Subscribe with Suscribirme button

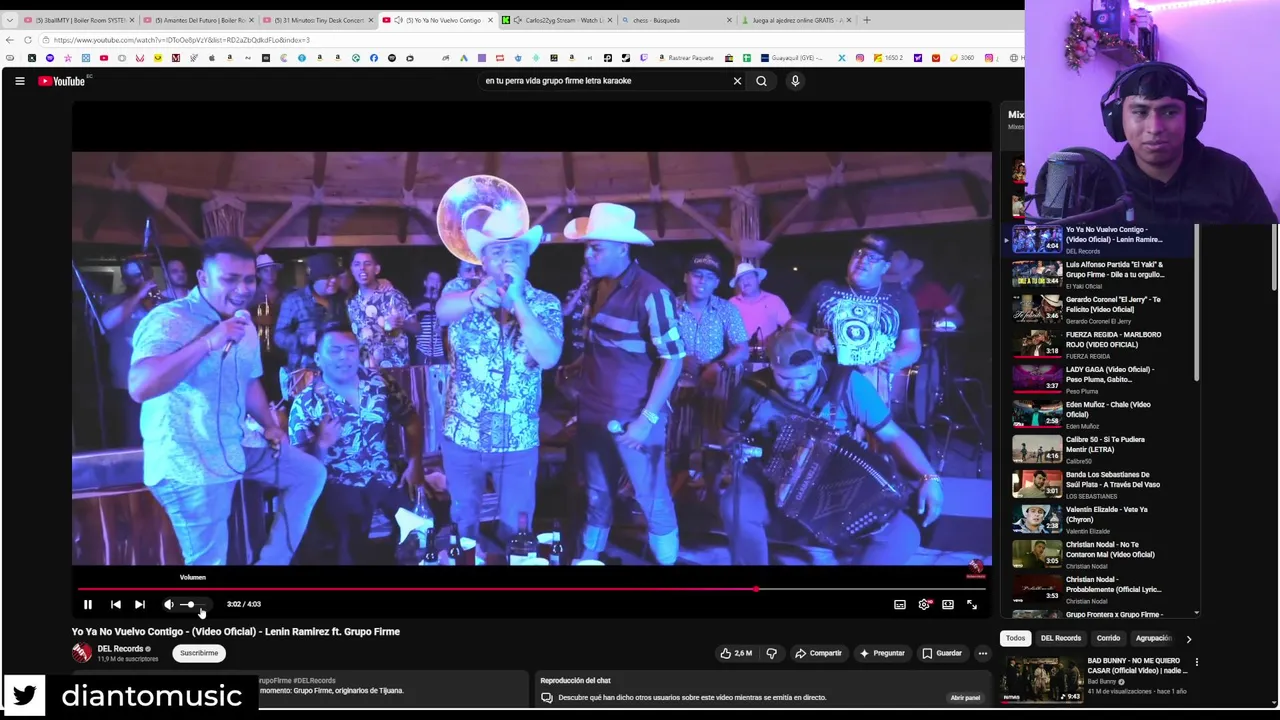click(x=199, y=653)
